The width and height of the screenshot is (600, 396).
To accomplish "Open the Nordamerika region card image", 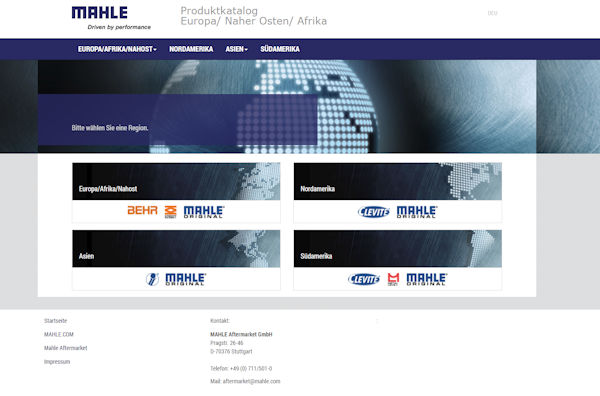I will point(398,181).
